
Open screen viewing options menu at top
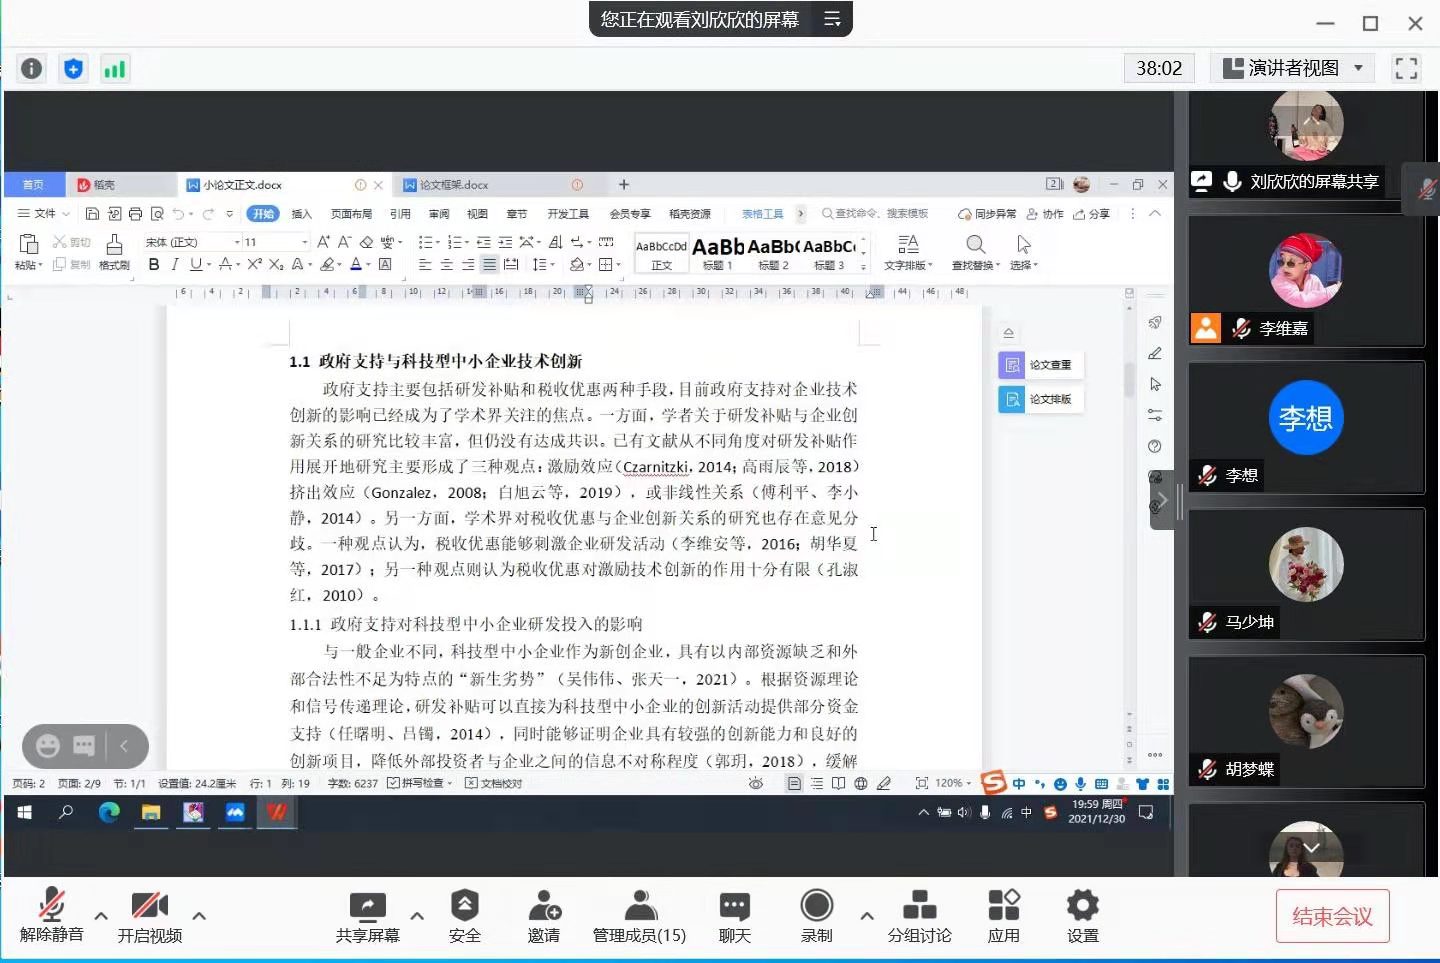point(832,19)
